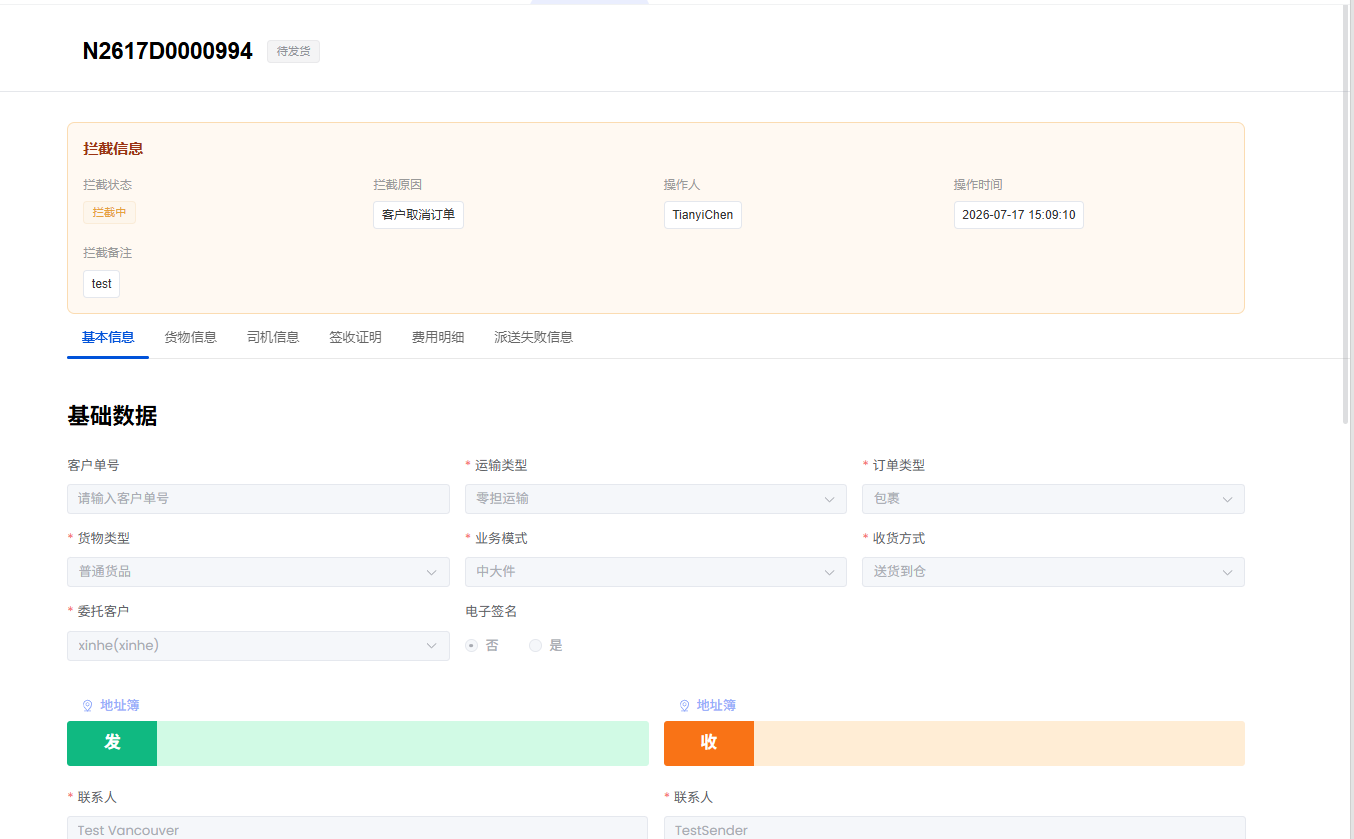
Task: Click the operator name TianyiChen
Action: point(703,215)
